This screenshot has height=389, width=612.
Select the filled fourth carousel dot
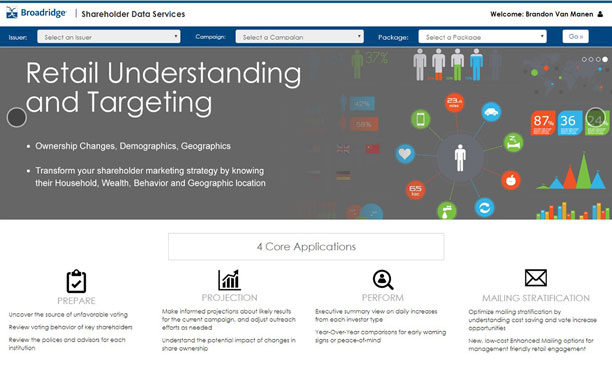coord(605,59)
